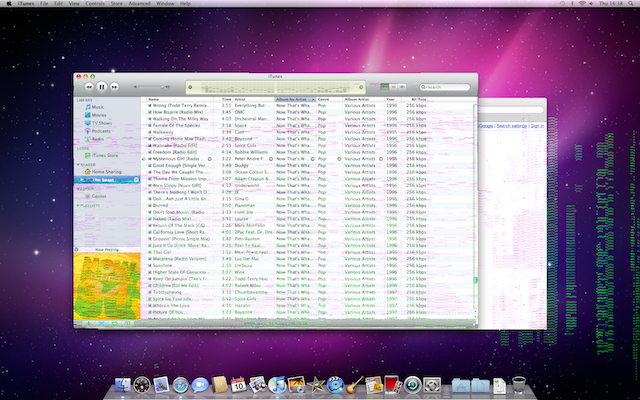Click Search settings link in browser window

click(511, 126)
